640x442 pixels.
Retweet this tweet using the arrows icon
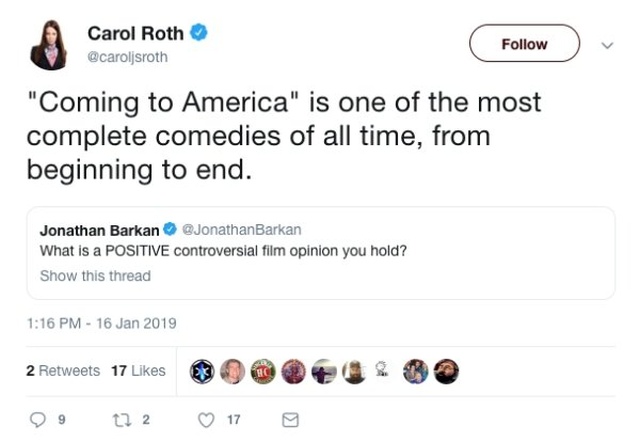pos(123,420)
